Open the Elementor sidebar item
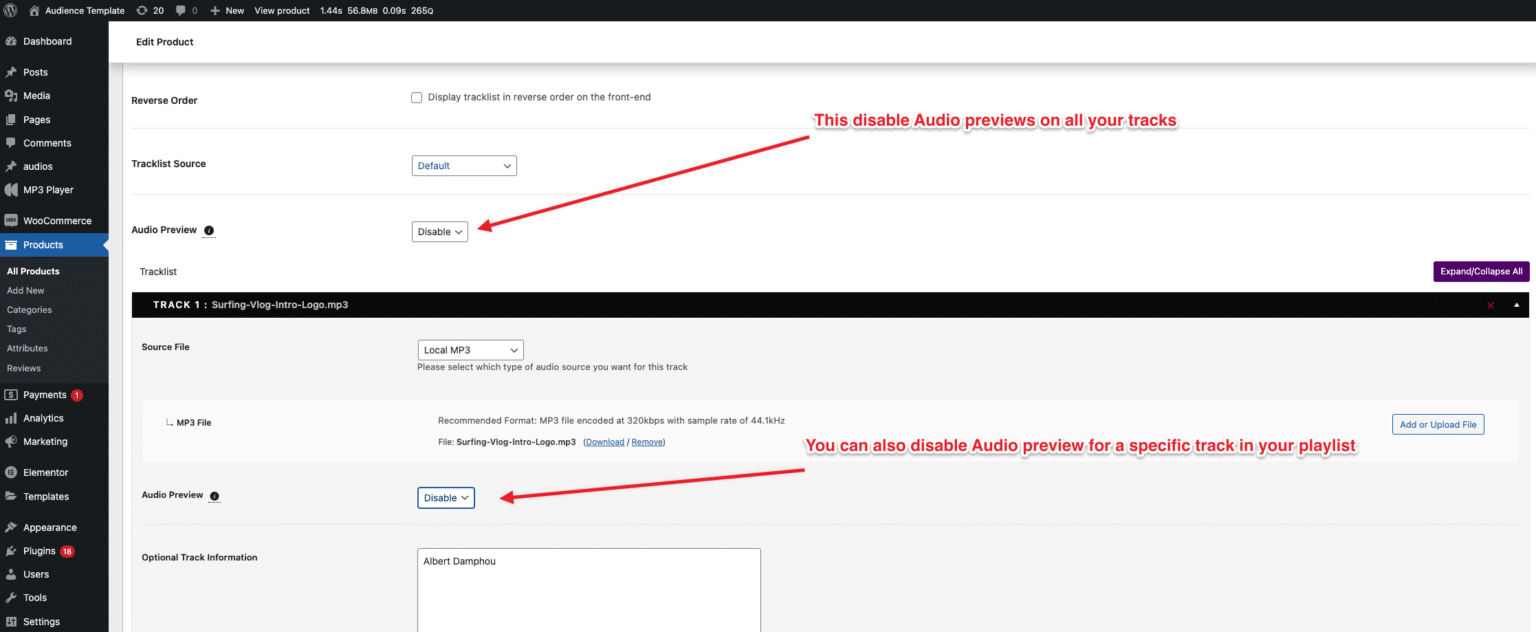The height and width of the screenshot is (632, 1536). tap(48, 471)
